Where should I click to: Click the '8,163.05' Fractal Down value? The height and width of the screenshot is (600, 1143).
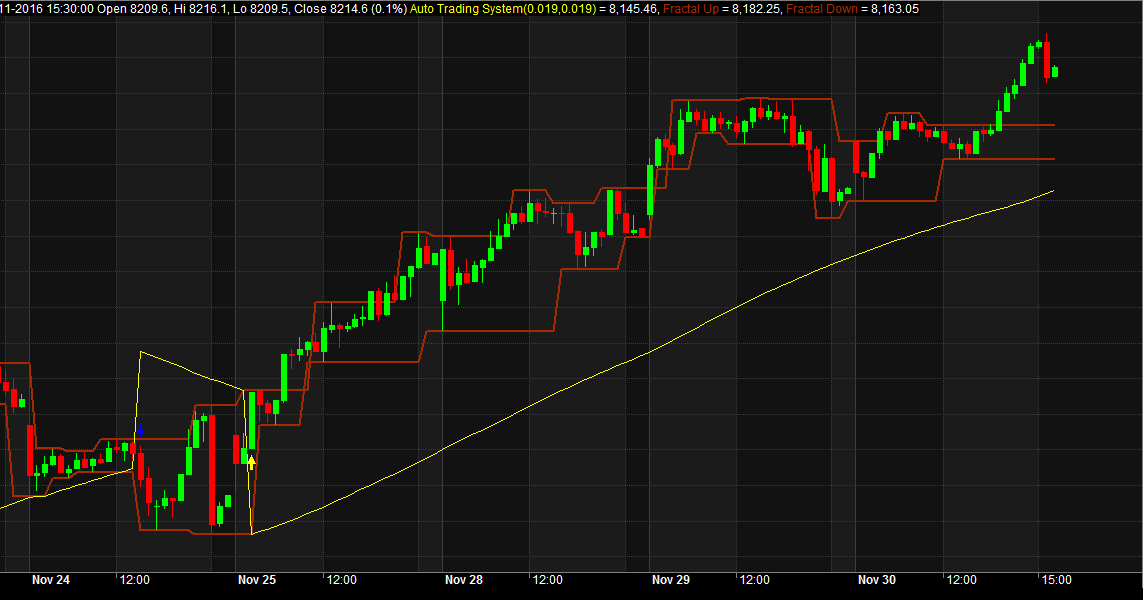pos(895,9)
